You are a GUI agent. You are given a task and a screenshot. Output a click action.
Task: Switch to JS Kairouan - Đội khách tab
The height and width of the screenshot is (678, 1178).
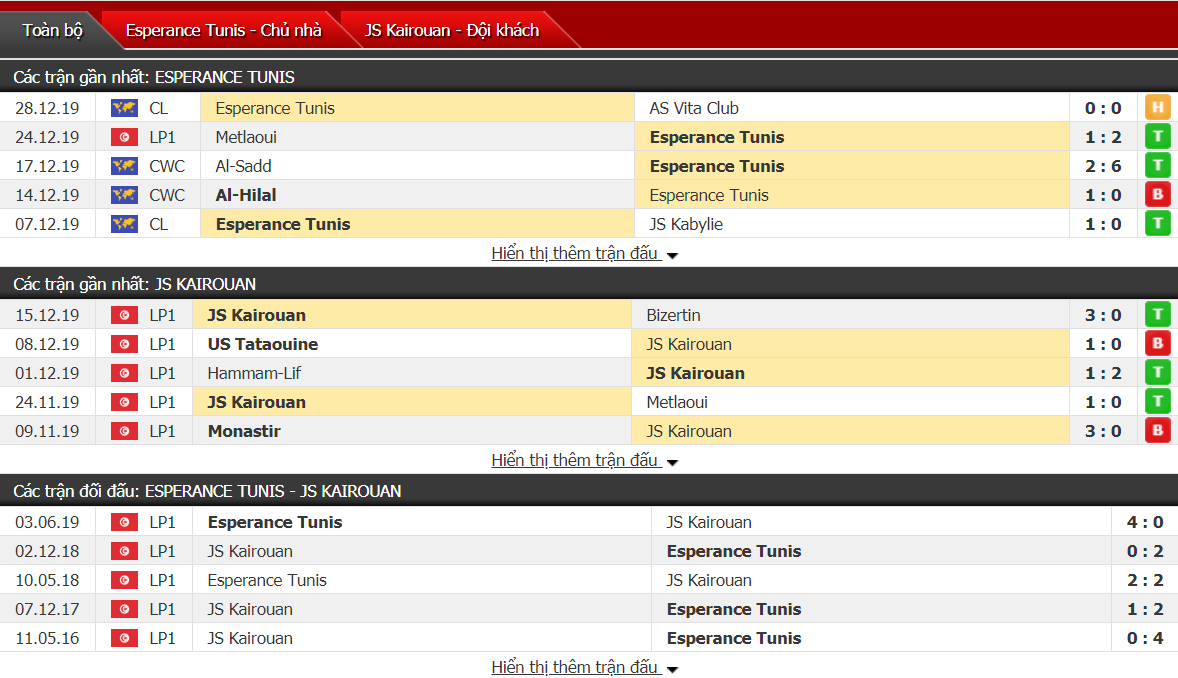tap(452, 30)
